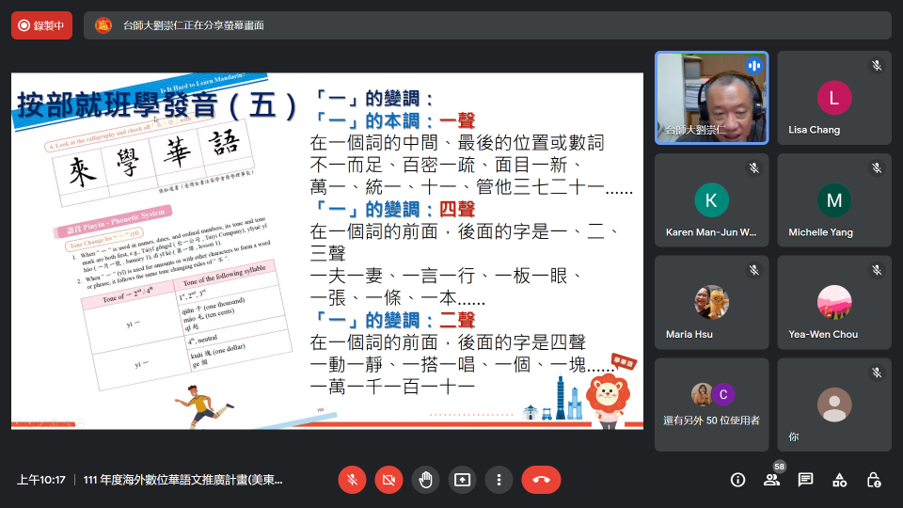Image resolution: width=903 pixels, height=508 pixels.
Task: Select Karen Man-Jun W... participant tile
Action: pyautogui.click(x=712, y=200)
